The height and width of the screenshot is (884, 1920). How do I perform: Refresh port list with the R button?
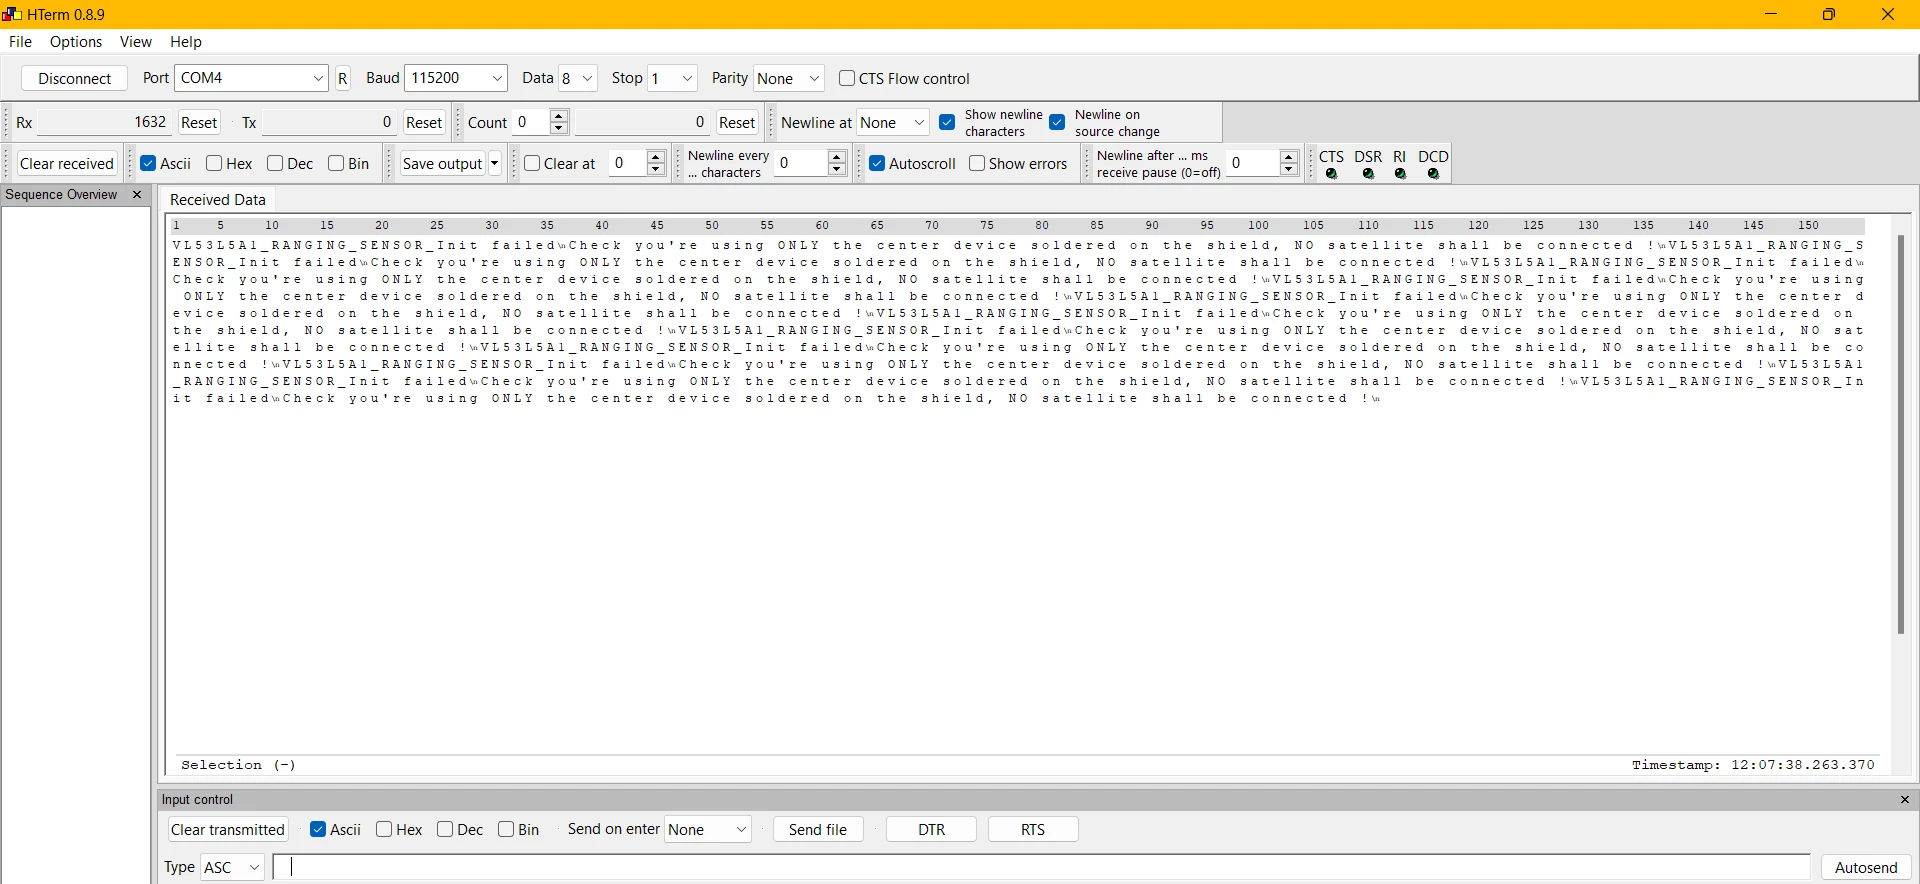click(343, 78)
